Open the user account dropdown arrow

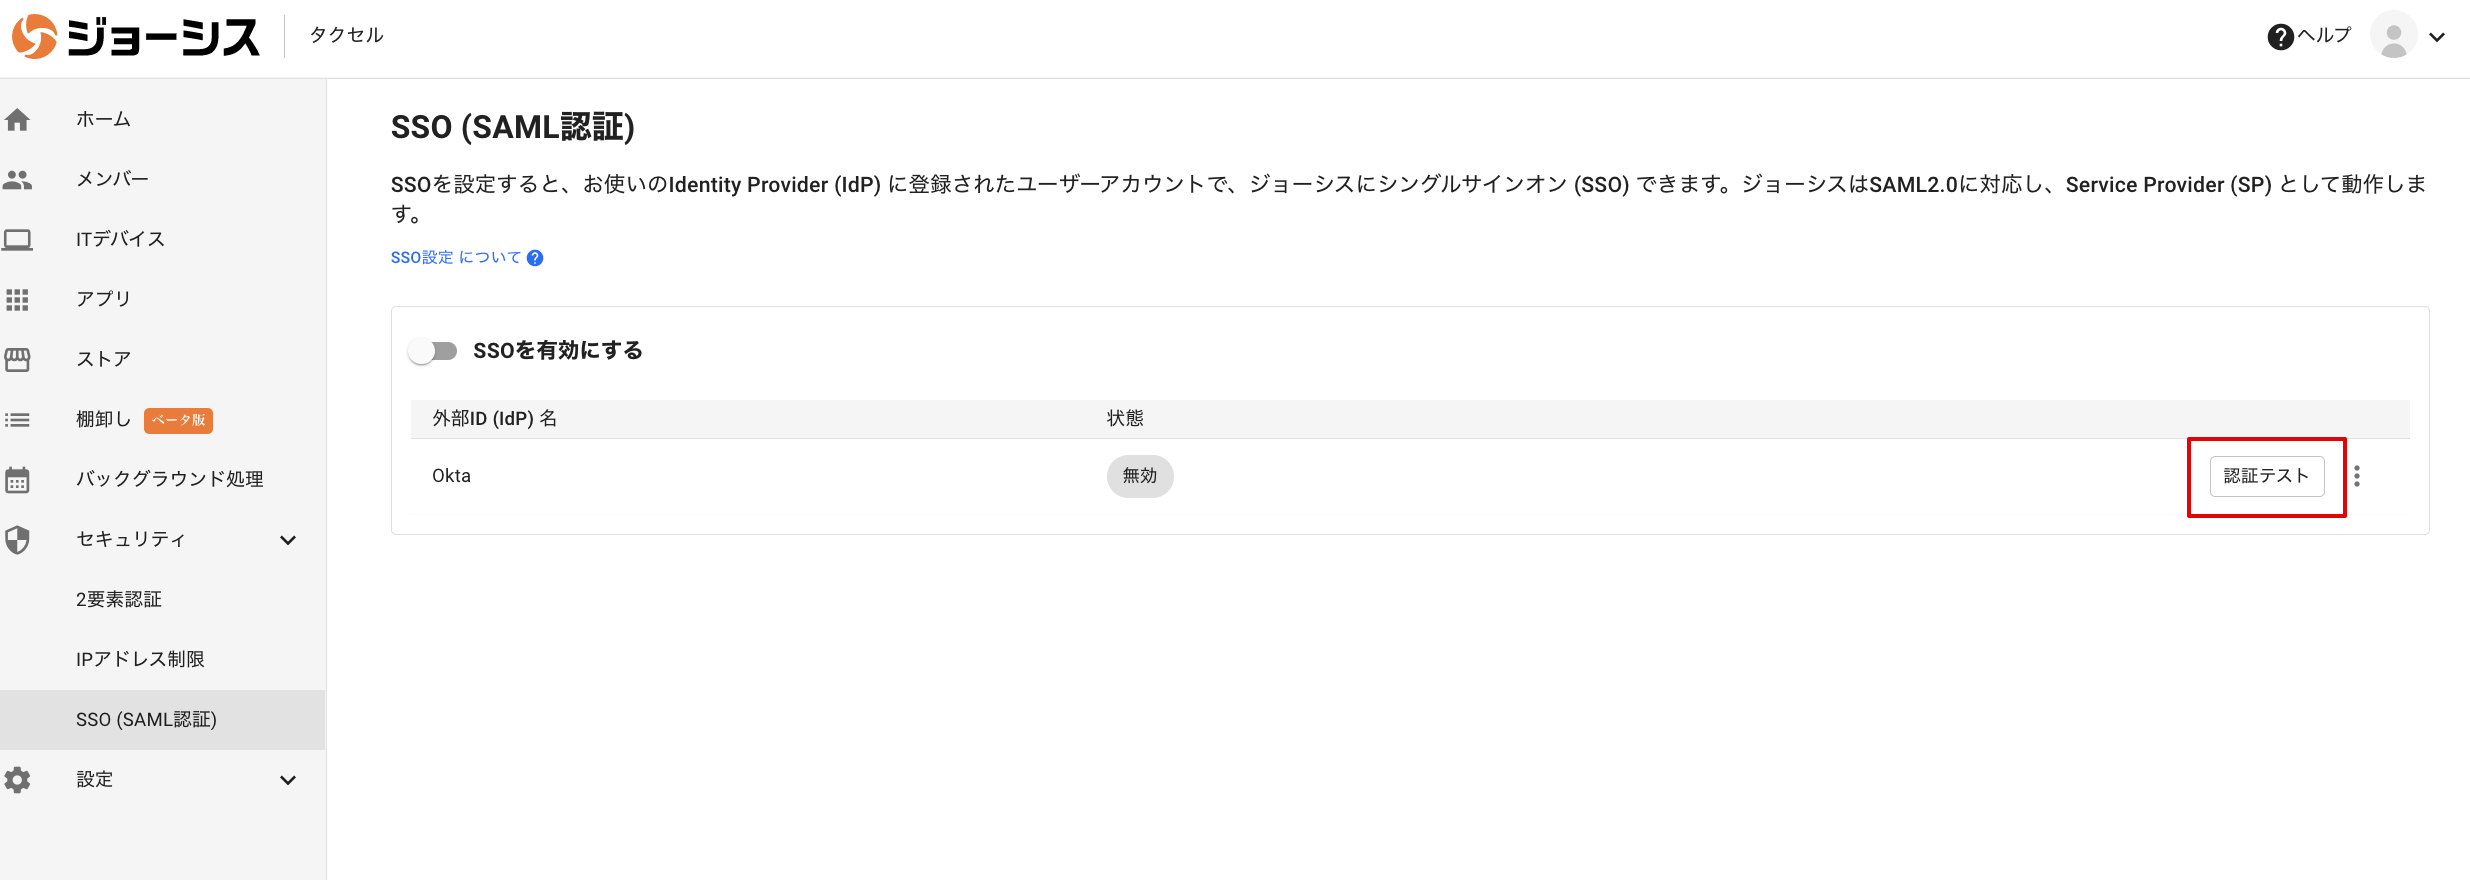click(2437, 38)
